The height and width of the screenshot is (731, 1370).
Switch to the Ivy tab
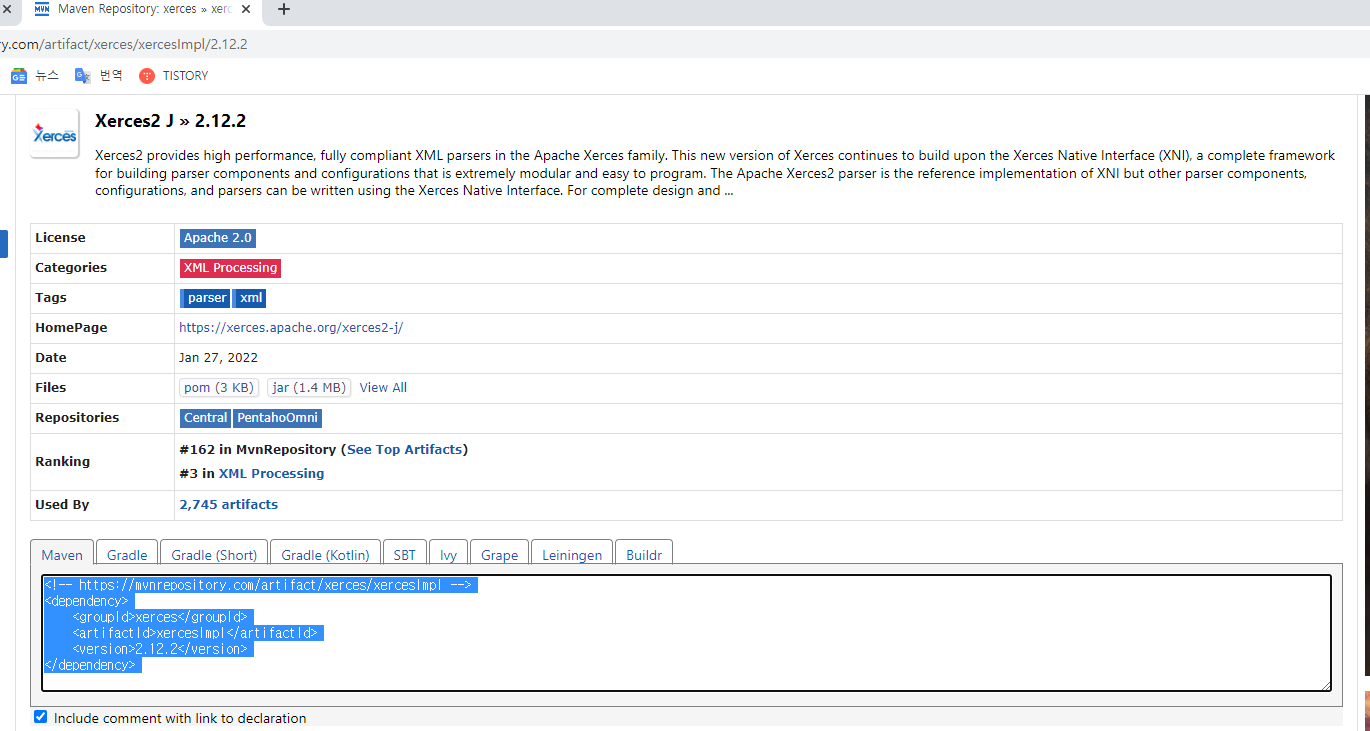coord(448,555)
